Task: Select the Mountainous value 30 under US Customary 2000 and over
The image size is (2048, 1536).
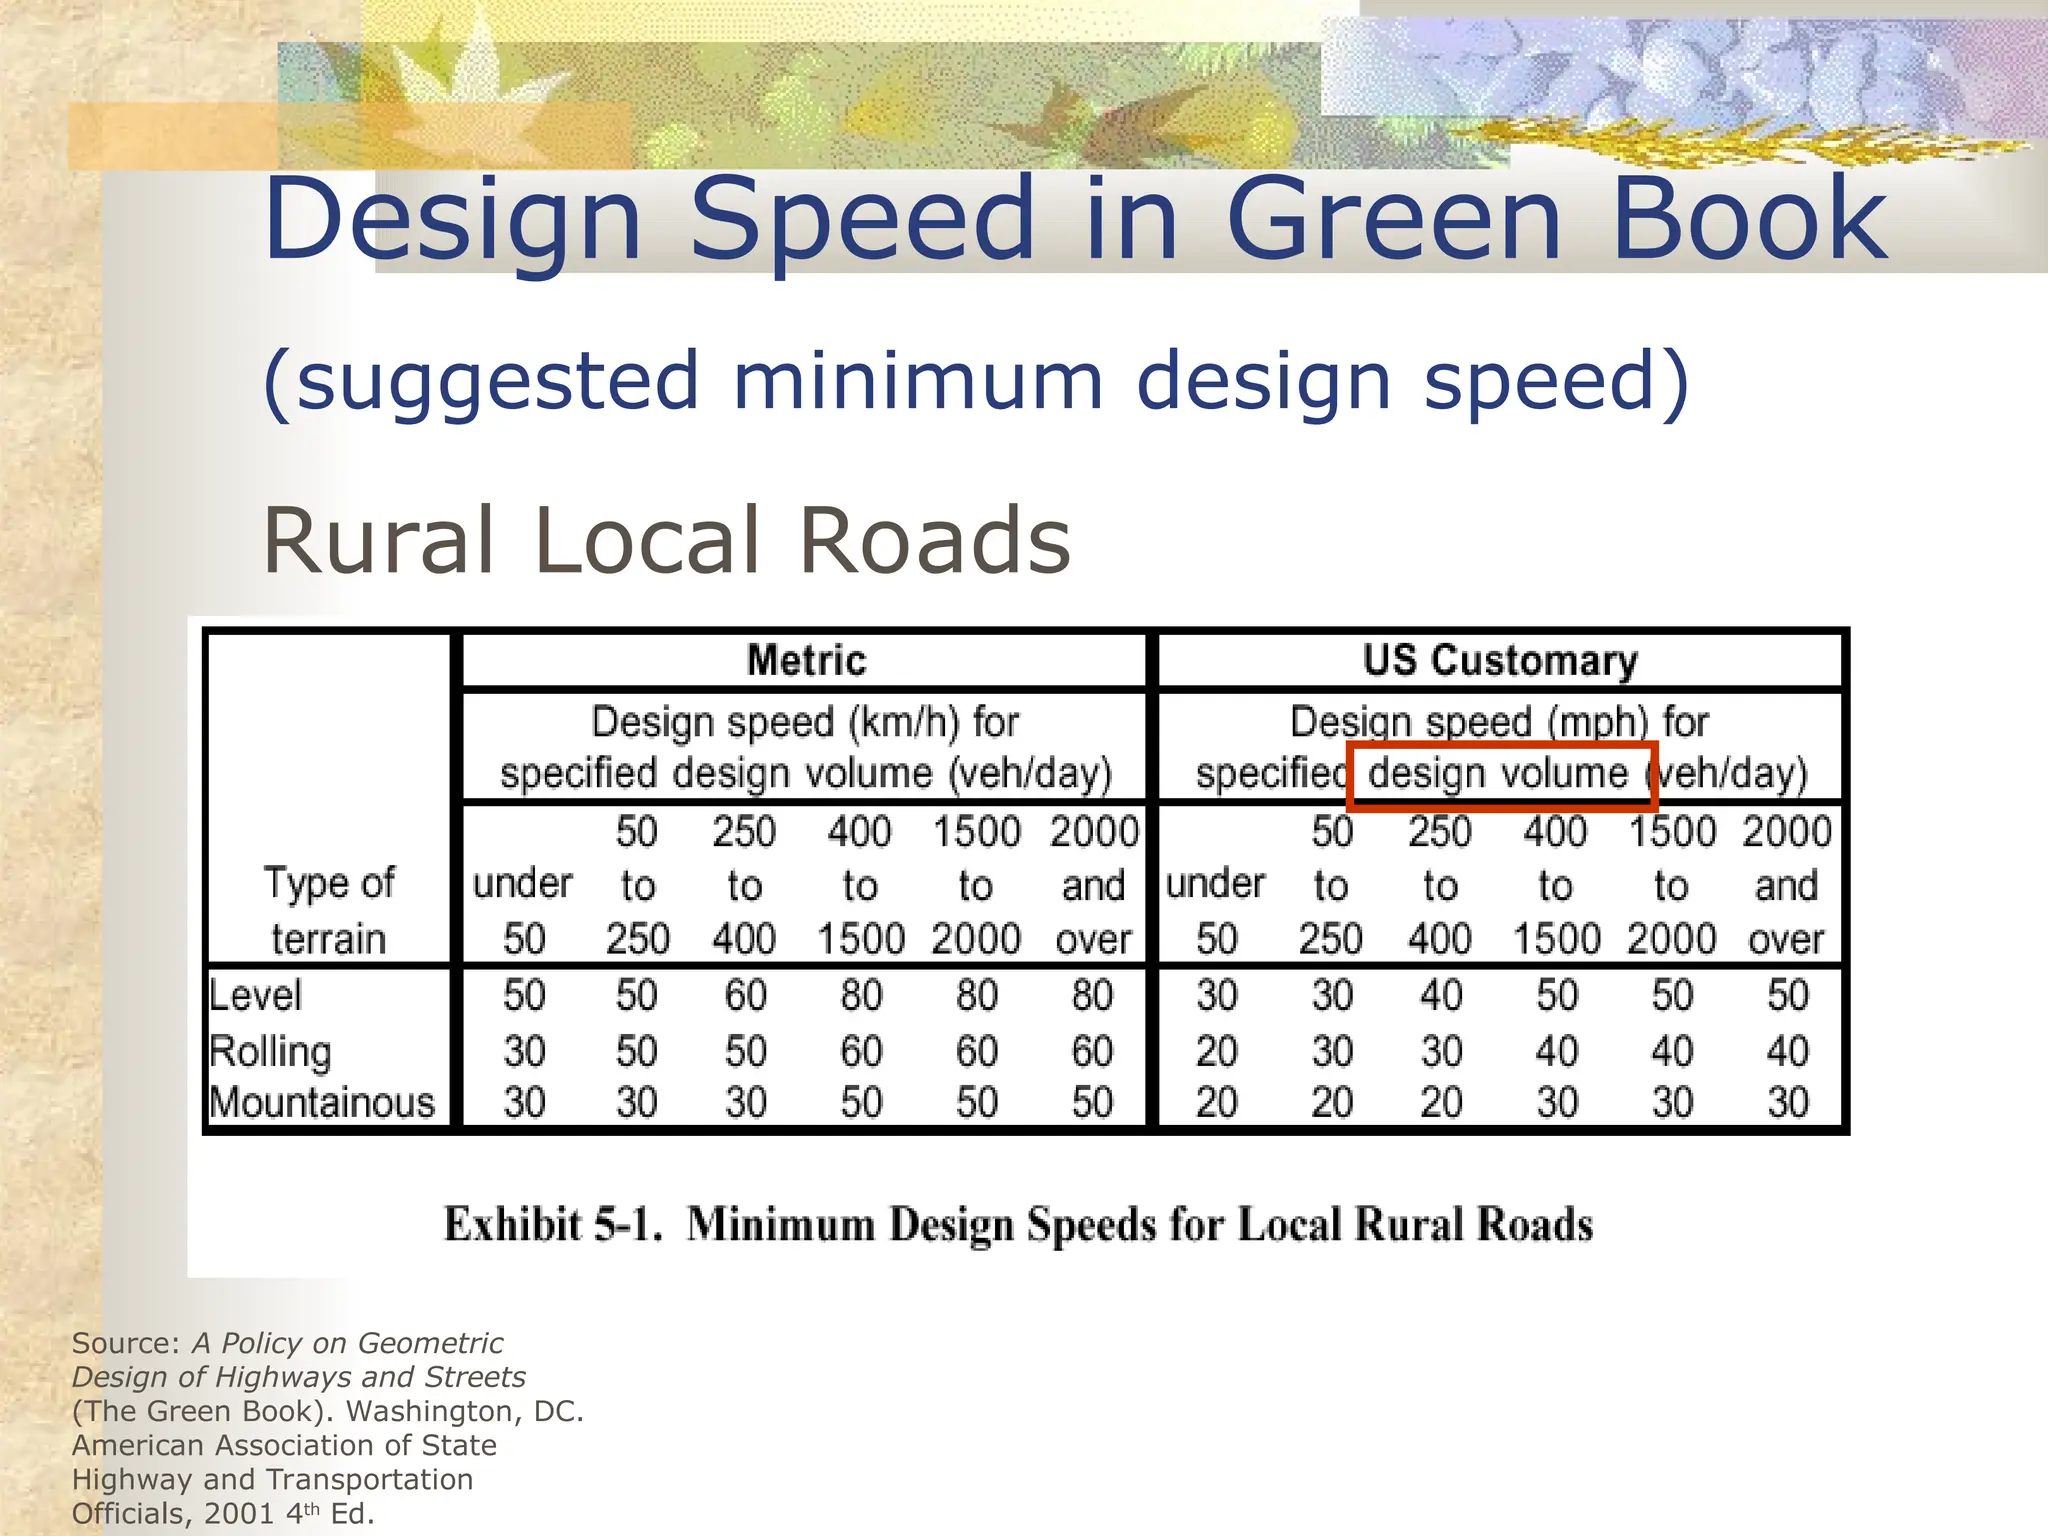Action: pos(1788,1103)
